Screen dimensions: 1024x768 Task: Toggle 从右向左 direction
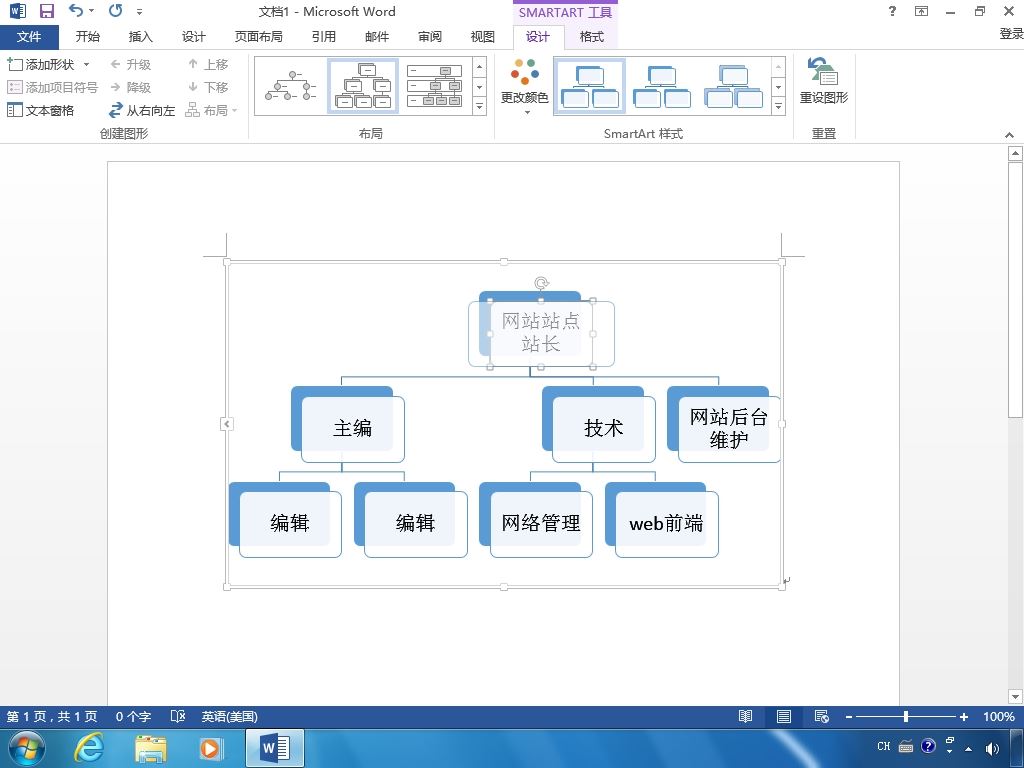(142, 110)
